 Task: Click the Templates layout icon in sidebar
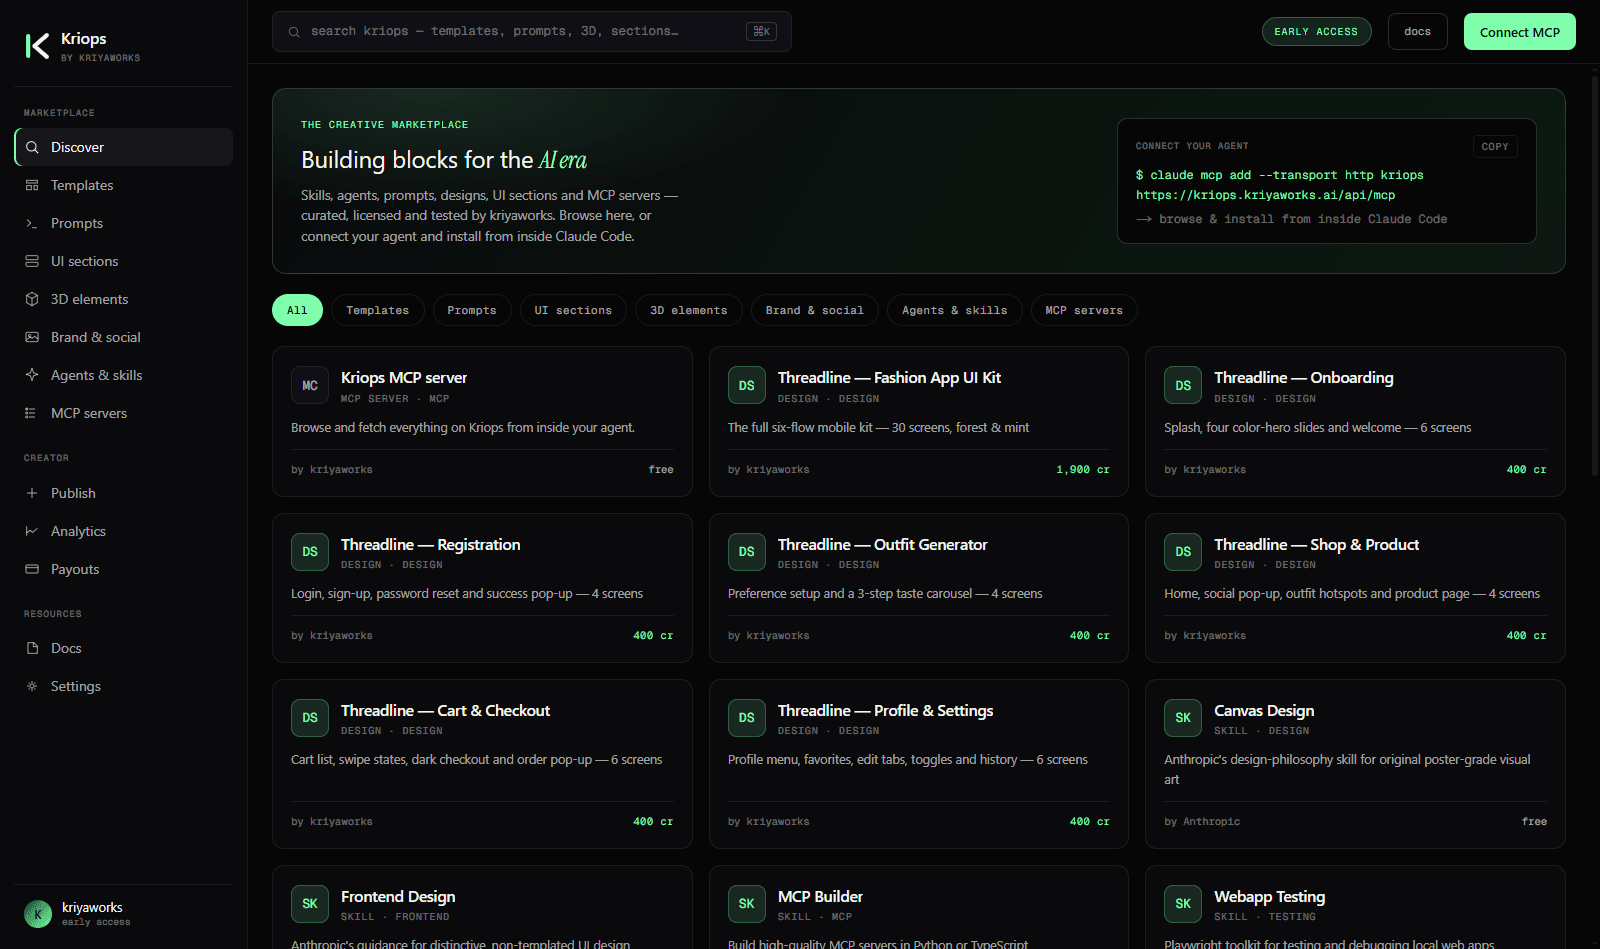click(x=32, y=185)
